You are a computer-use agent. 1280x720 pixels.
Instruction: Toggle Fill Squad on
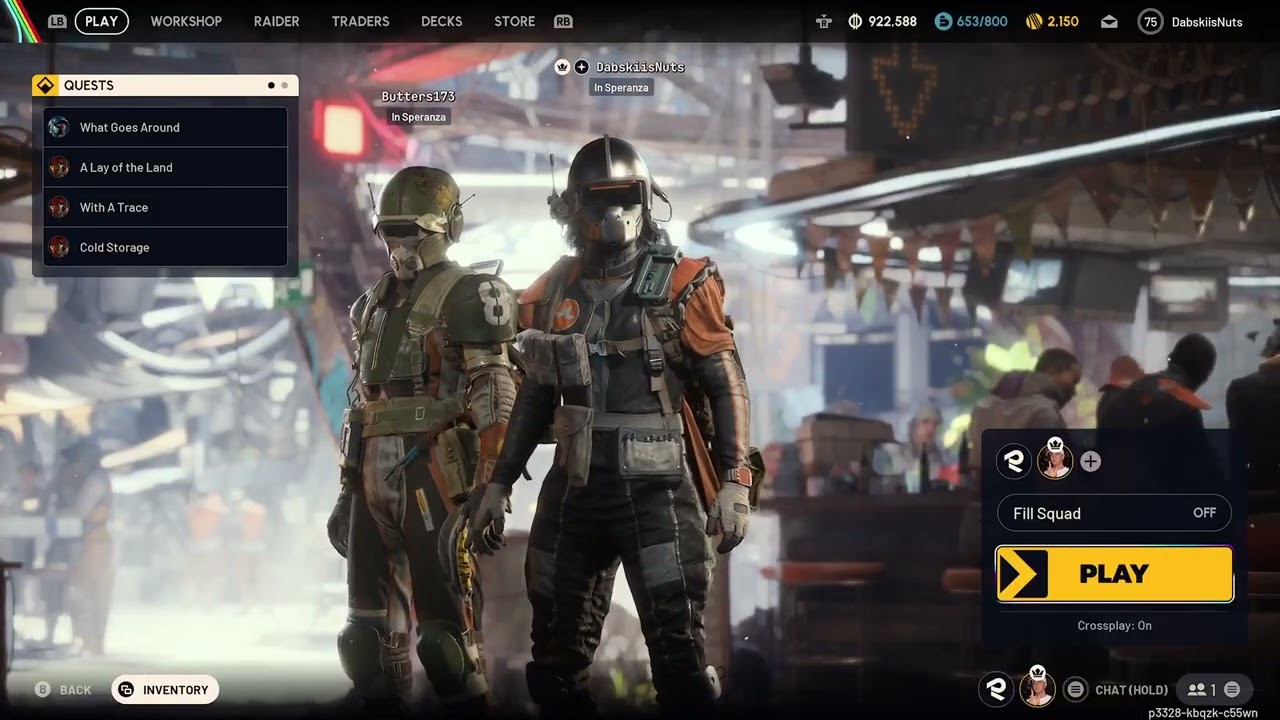[x=1114, y=513]
